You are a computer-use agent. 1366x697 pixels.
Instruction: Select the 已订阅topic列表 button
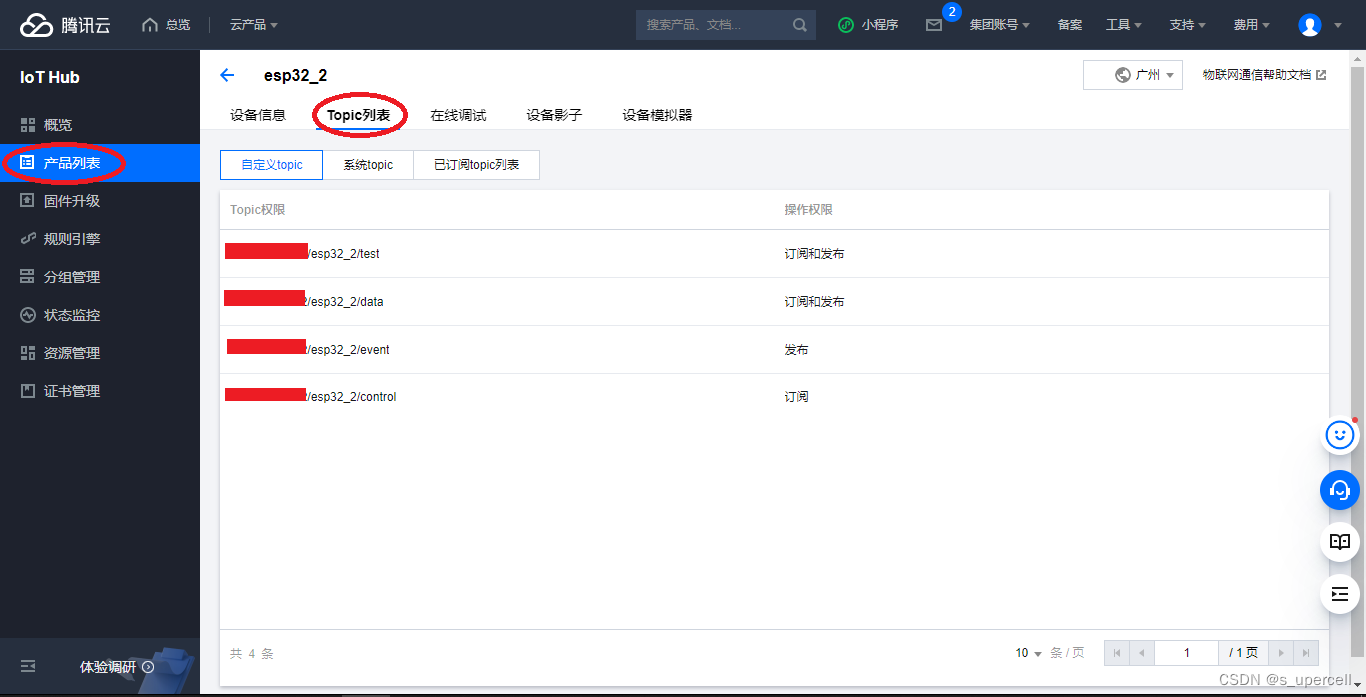point(476,165)
